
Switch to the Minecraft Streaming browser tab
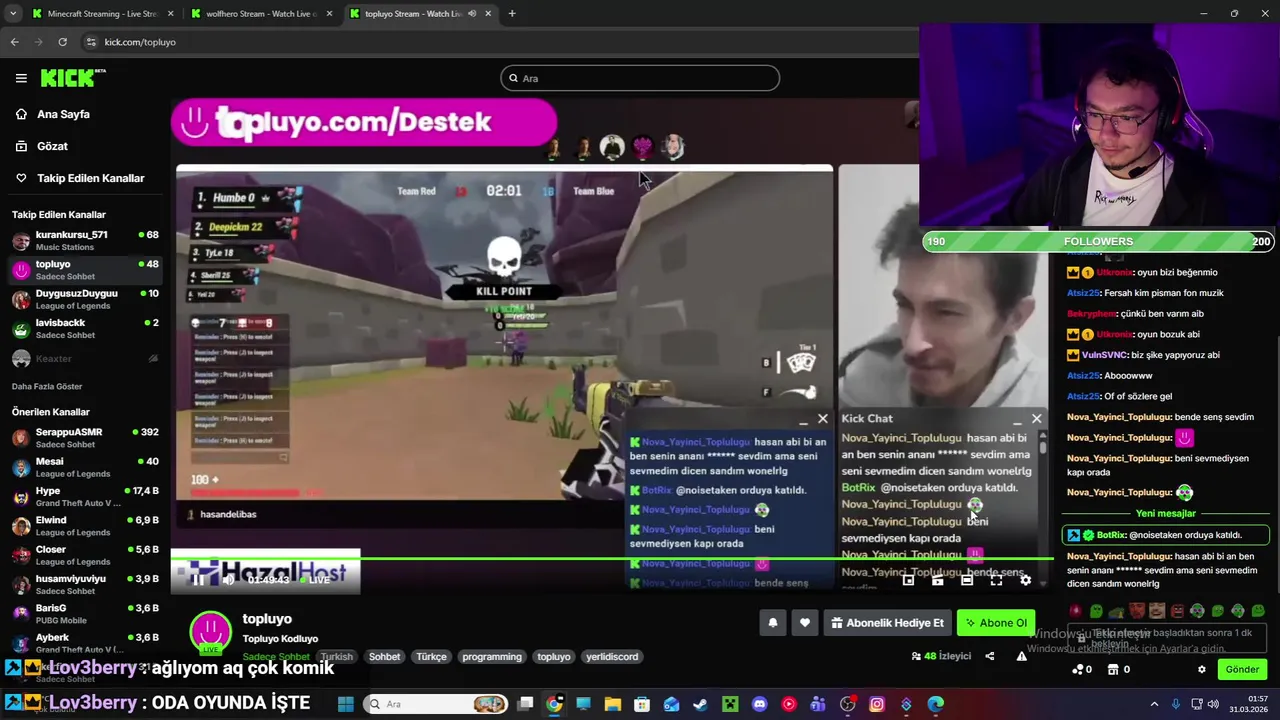[102, 14]
